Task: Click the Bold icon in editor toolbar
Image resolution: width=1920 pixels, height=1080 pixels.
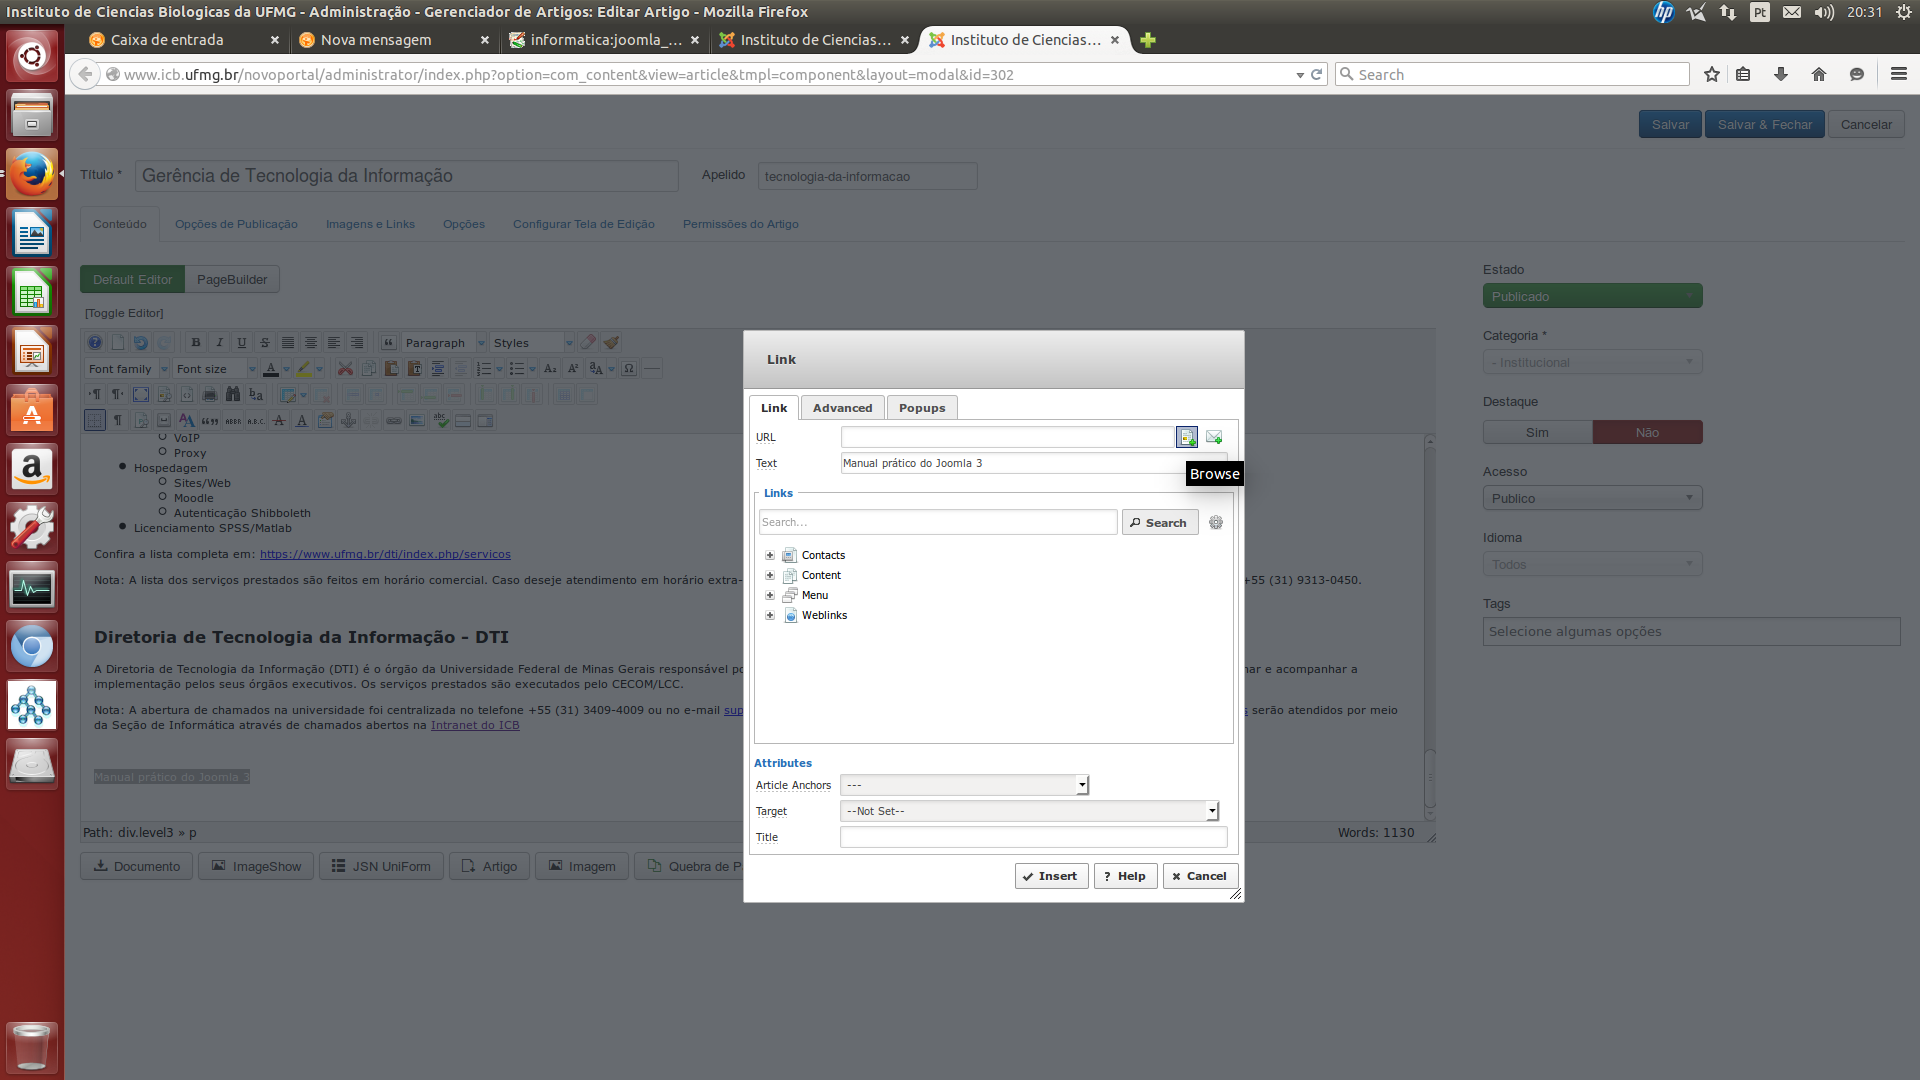Action: click(x=196, y=343)
